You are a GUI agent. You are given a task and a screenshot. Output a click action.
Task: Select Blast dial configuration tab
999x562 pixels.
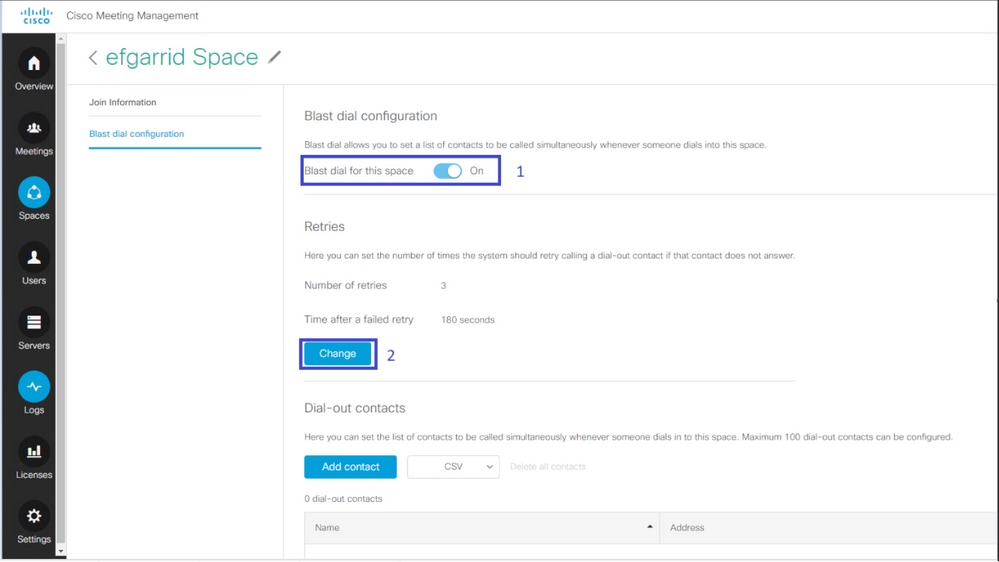(x=137, y=134)
